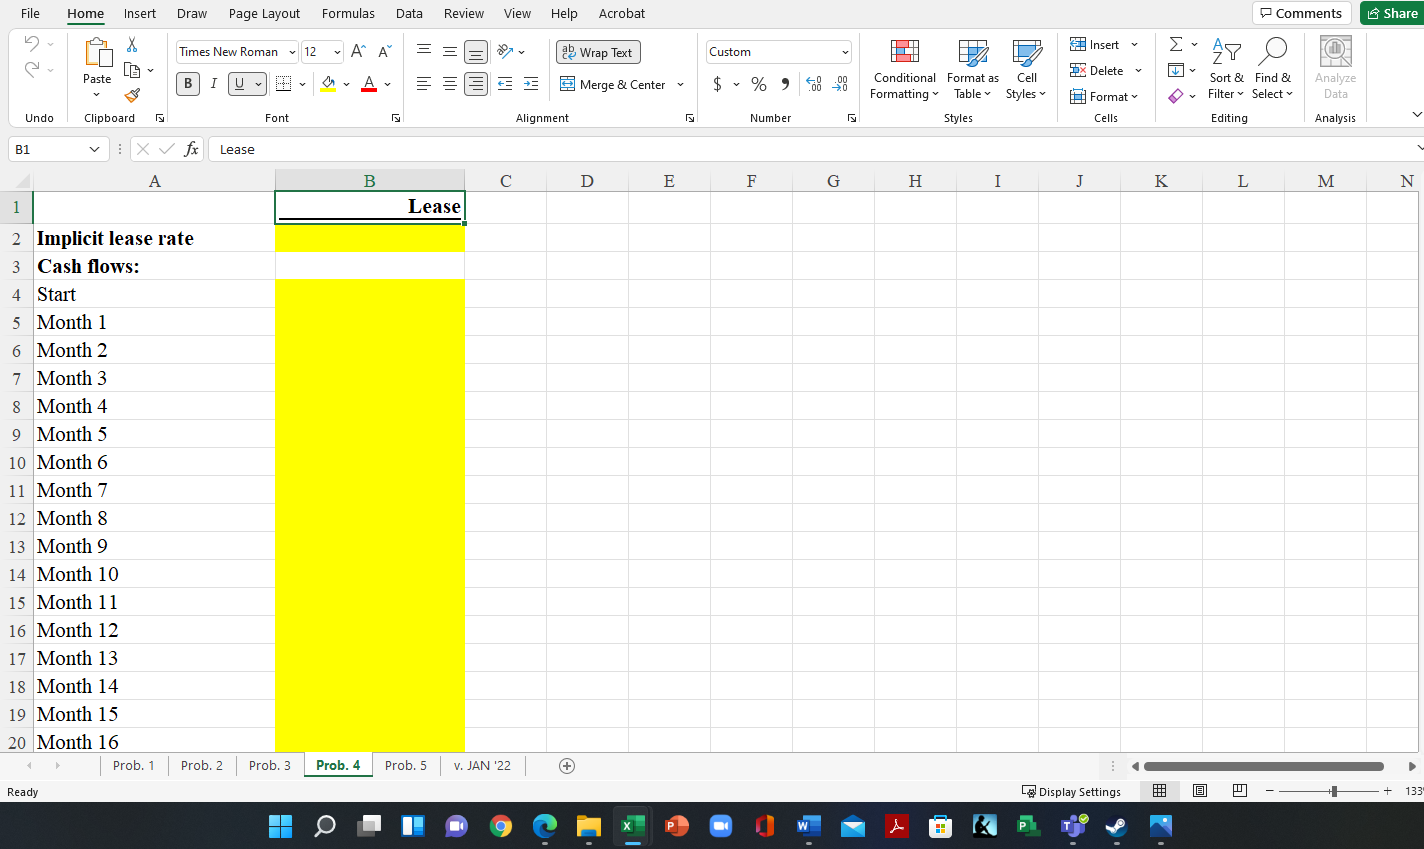Switch to the Data ribbon tab
The image size is (1424, 849).
coord(409,13)
